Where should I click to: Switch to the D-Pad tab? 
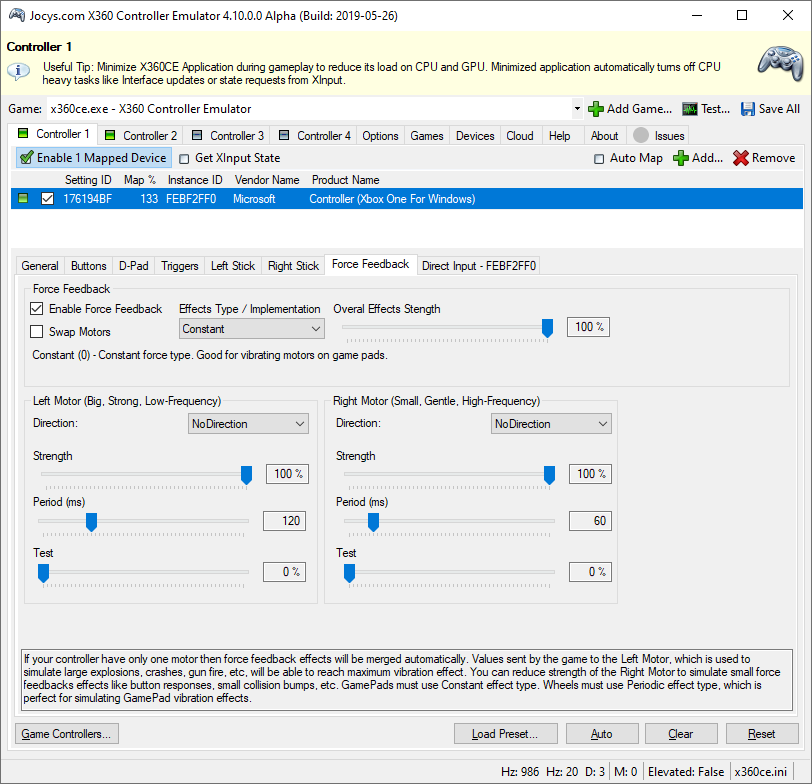point(134,266)
